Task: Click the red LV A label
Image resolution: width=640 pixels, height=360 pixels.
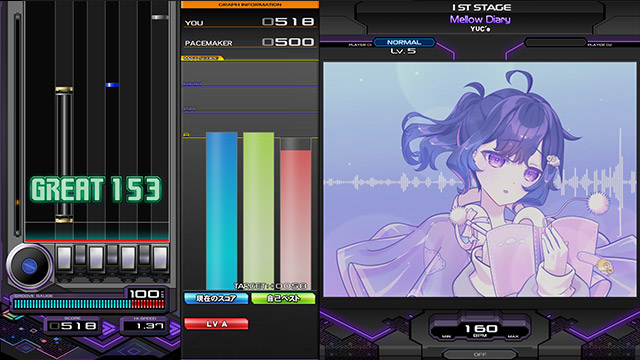Action: coord(216,324)
